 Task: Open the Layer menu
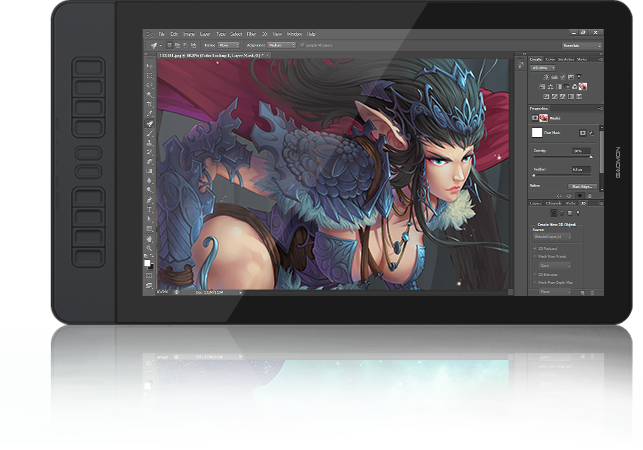click(x=206, y=34)
